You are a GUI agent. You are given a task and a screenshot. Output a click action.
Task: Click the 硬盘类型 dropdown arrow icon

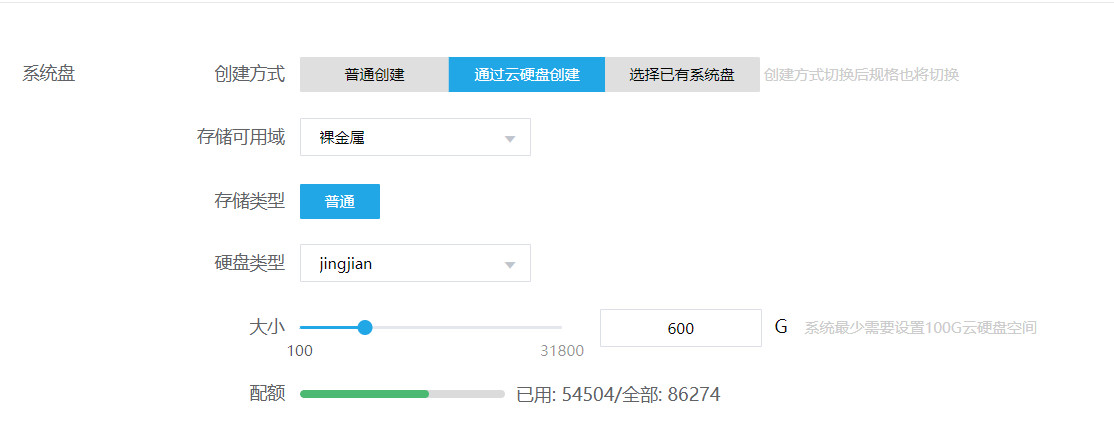click(510, 265)
